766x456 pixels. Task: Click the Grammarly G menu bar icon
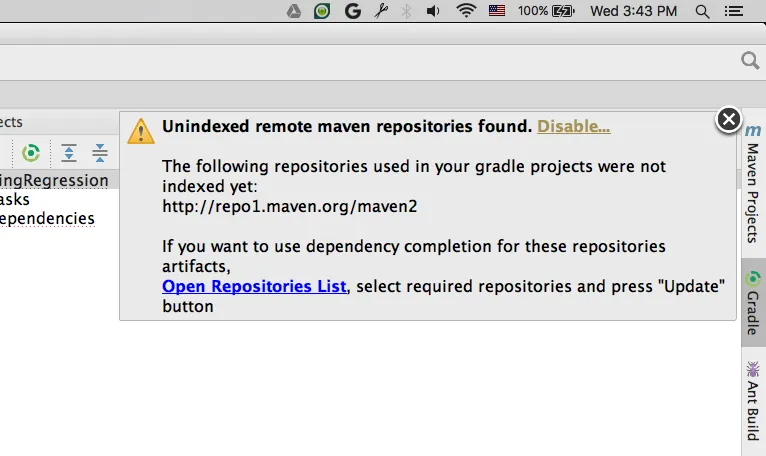352,11
